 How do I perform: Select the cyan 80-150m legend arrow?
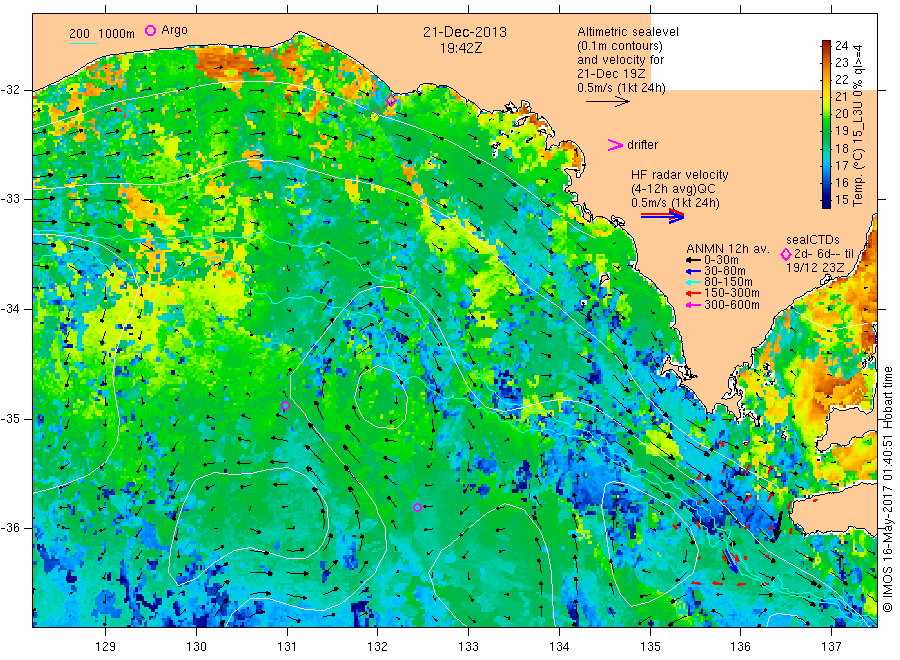coord(694,282)
